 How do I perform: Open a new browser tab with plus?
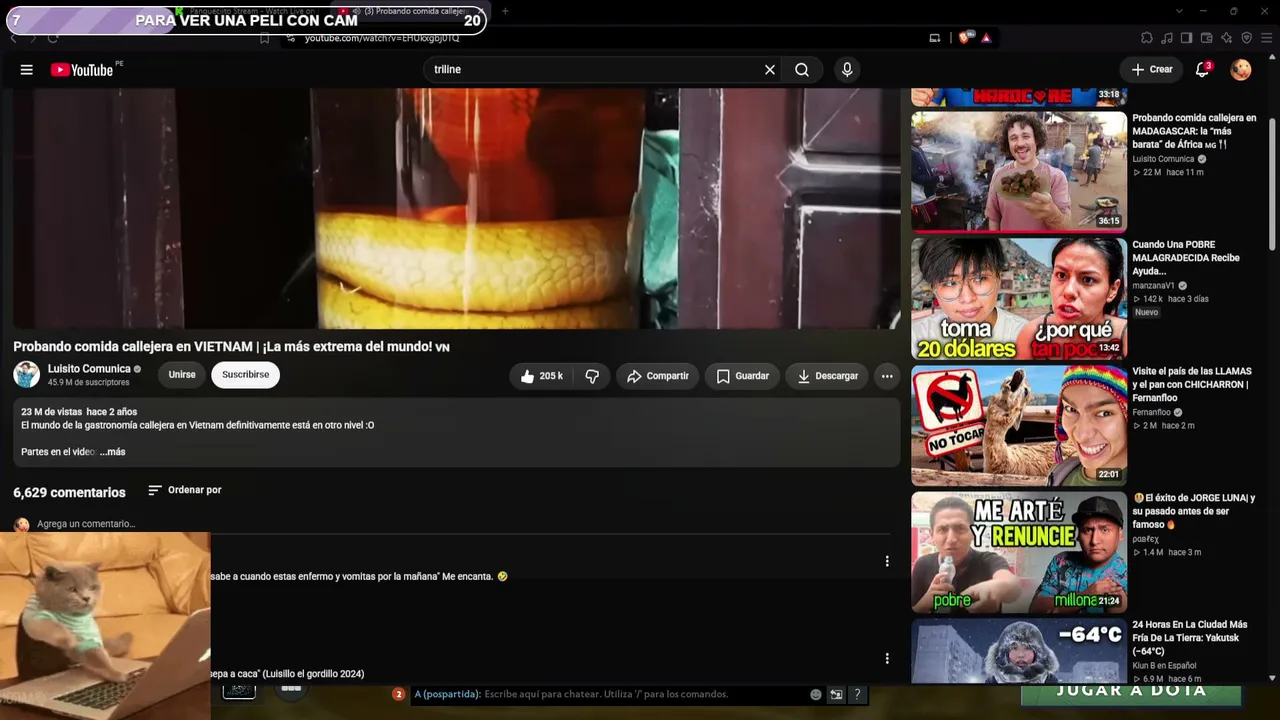click(x=505, y=11)
